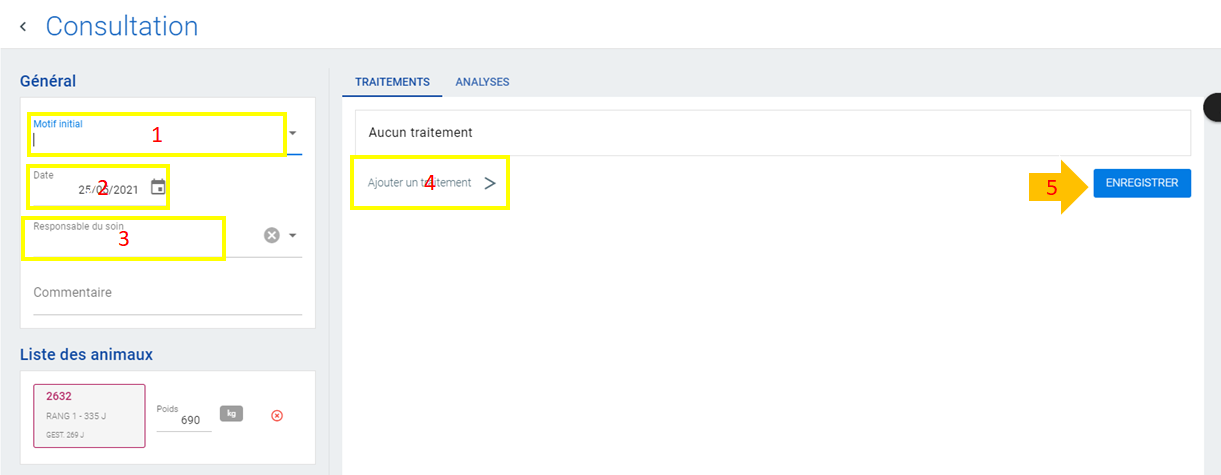The height and width of the screenshot is (475, 1221).
Task: Click the Date input field
Action: pyautogui.click(x=90, y=187)
